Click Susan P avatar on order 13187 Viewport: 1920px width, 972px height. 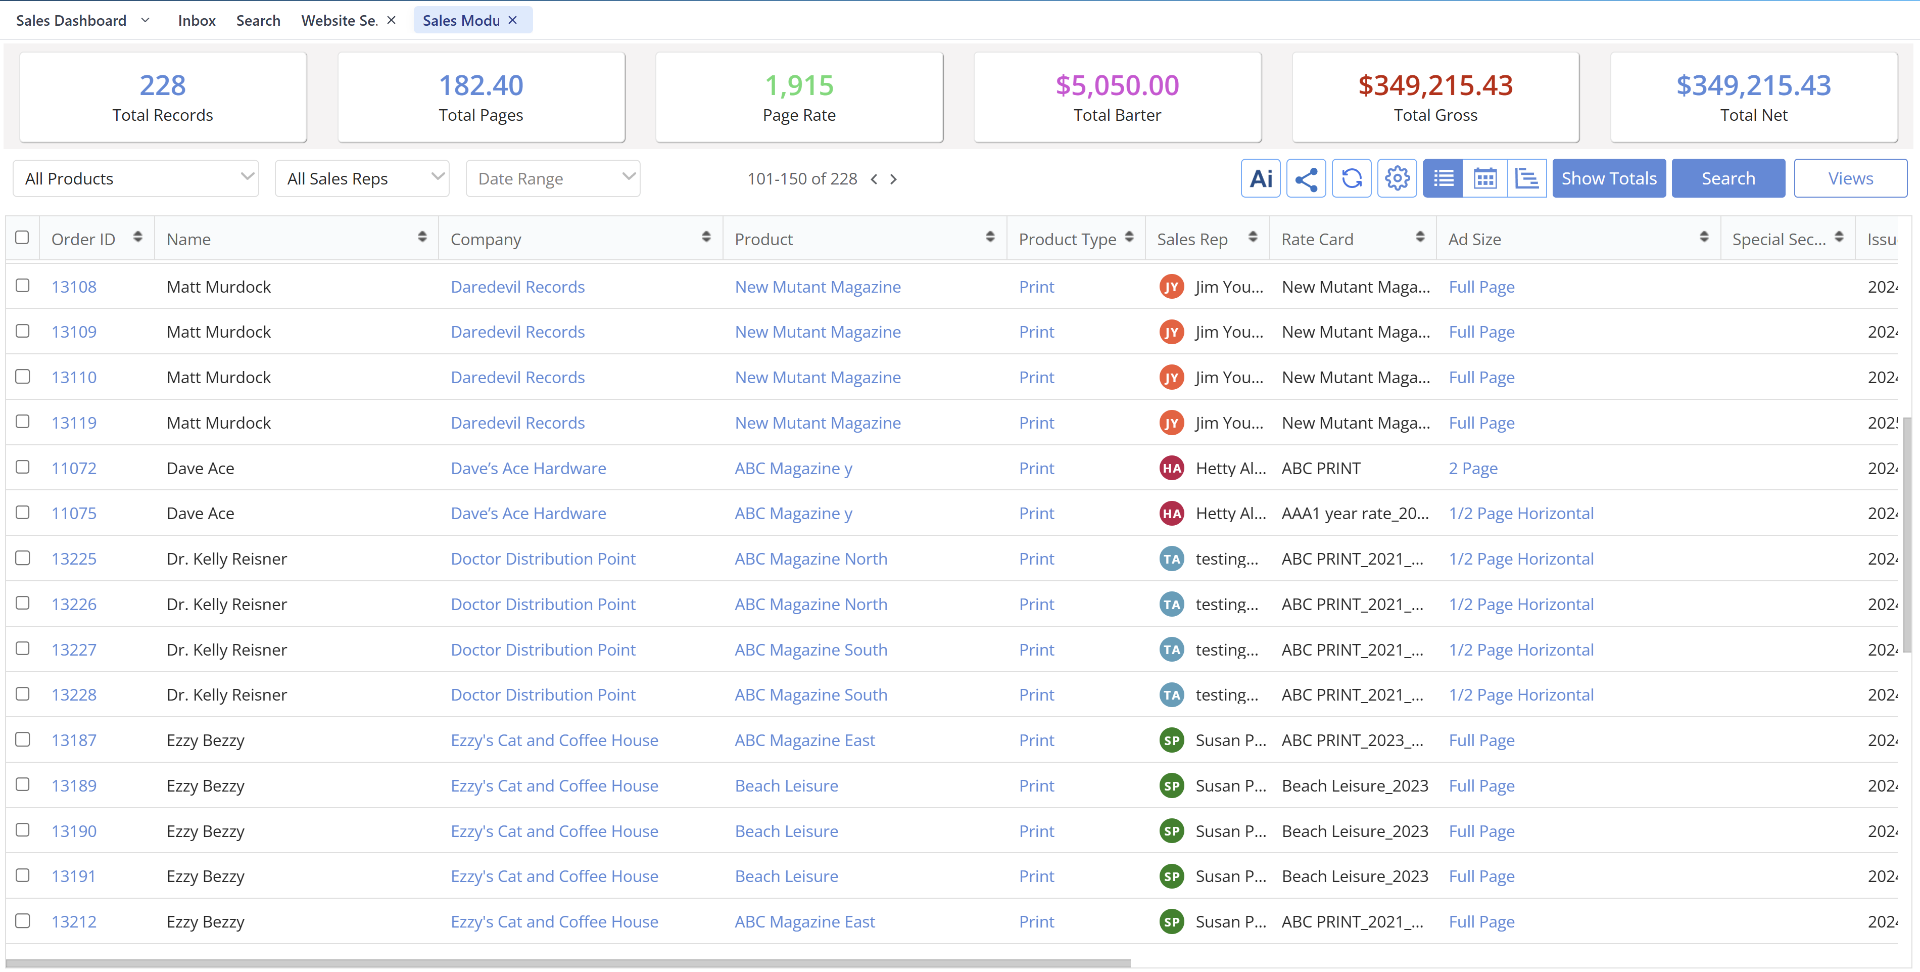click(x=1171, y=740)
